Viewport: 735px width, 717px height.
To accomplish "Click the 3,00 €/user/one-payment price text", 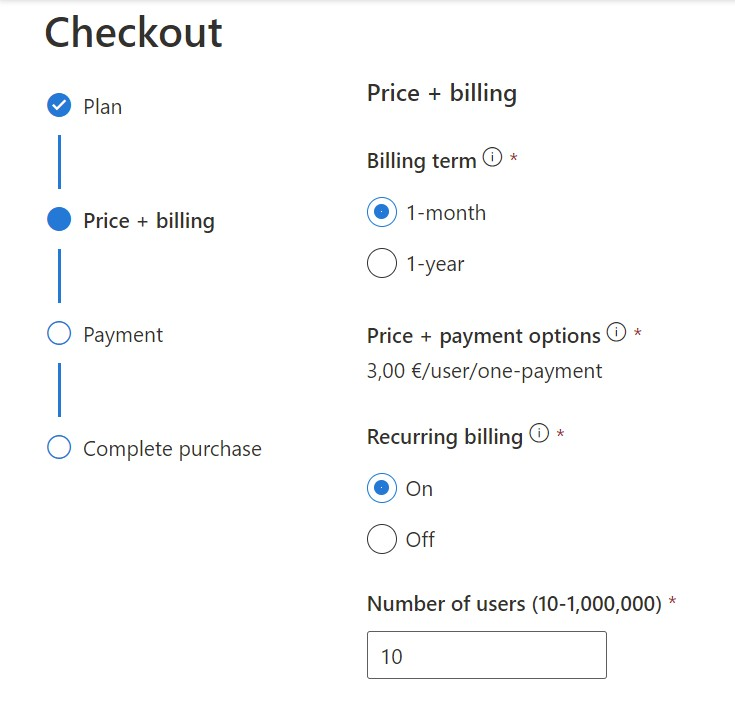I will [x=484, y=371].
